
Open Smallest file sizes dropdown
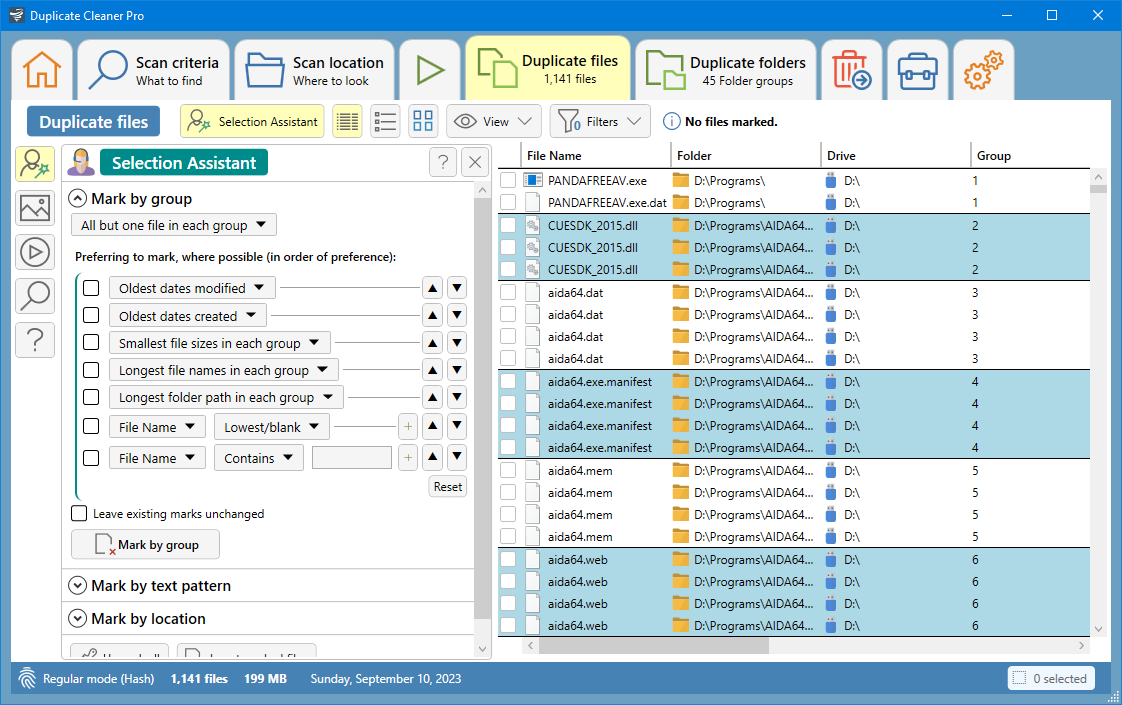click(x=220, y=343)
